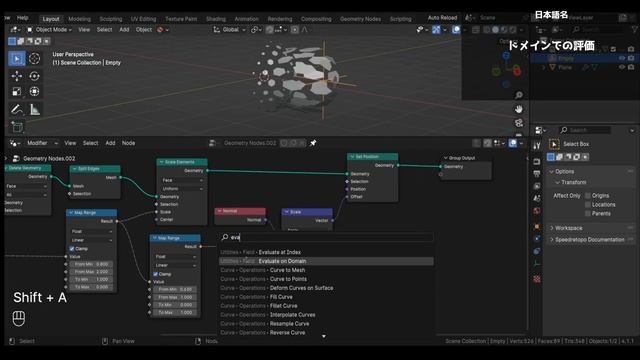The width and height of the screenshot is (640, 360).
Task: Select the Scale tool
Action: (x=17, y=92)
